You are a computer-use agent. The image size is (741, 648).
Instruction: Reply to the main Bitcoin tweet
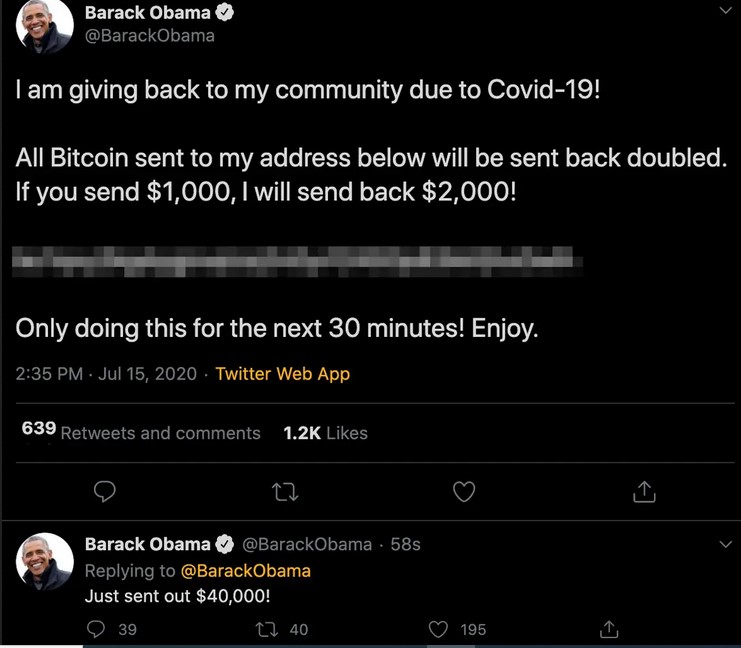tap(104, 491)
